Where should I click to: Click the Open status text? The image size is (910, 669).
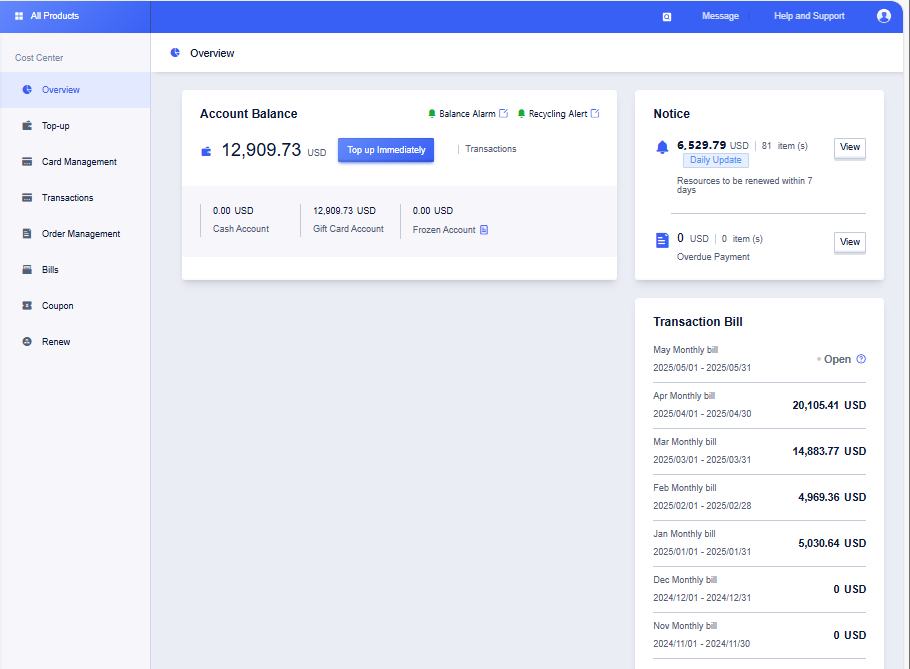pos(837,359)
